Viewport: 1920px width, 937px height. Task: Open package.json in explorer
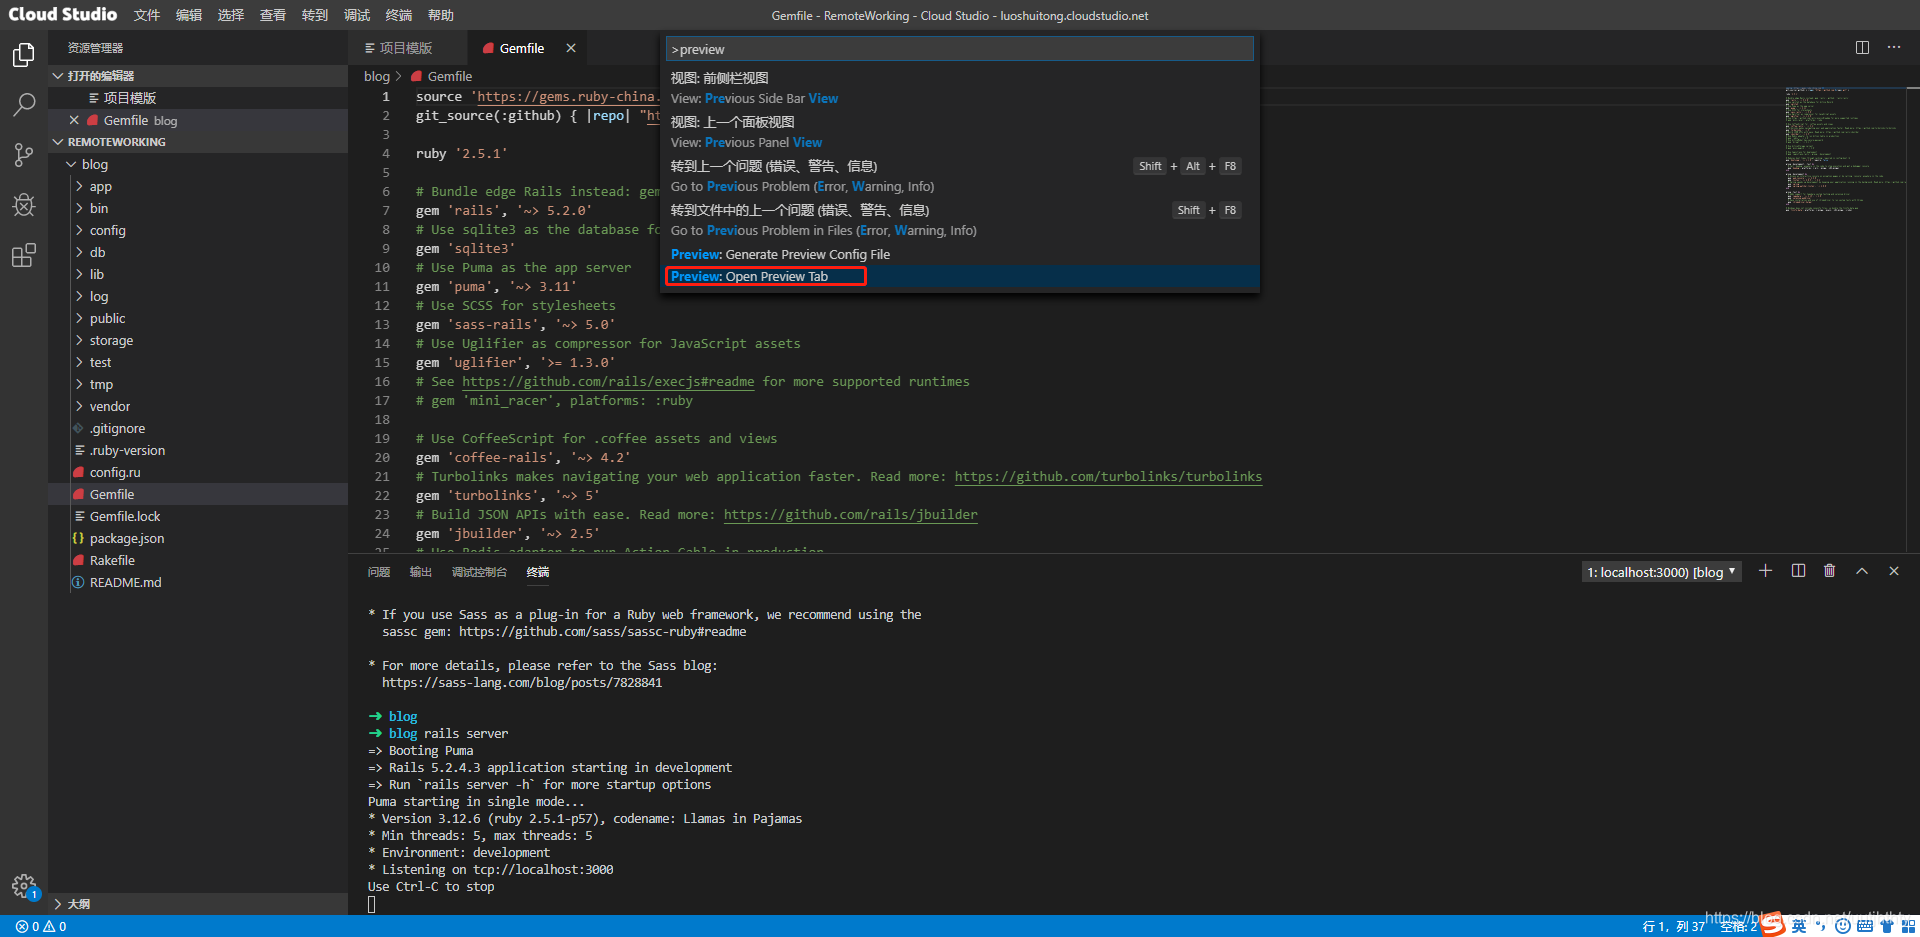click(x=198, y=538)
